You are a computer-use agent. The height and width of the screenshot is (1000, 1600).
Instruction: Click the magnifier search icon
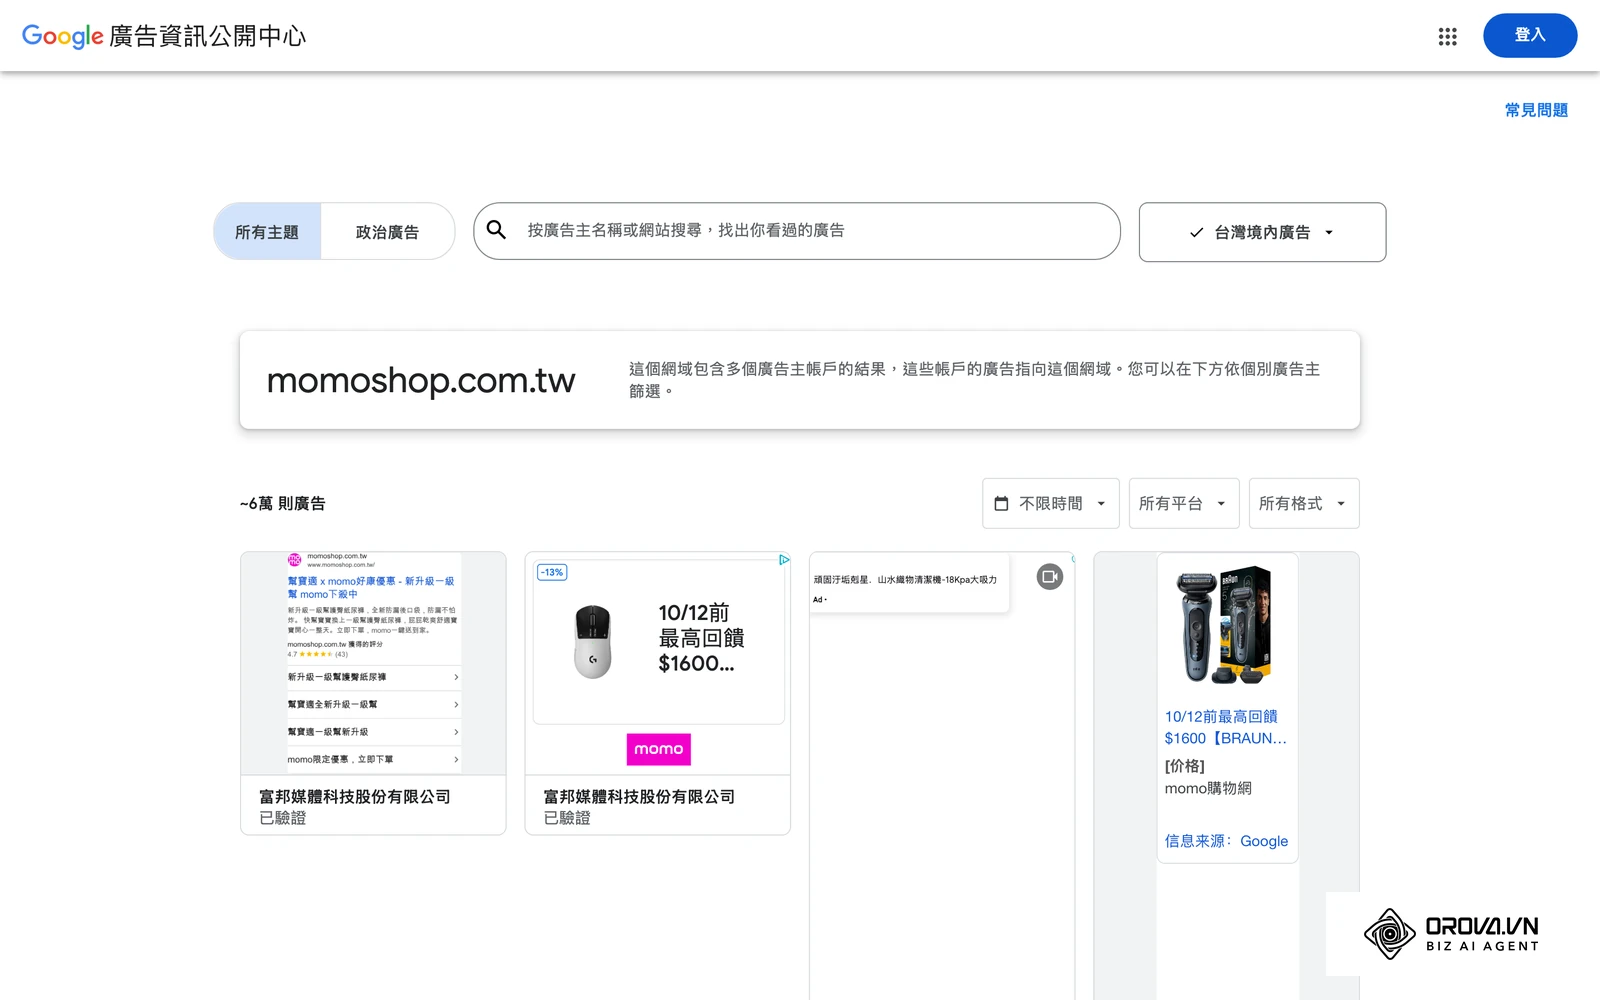pos(496,230)
